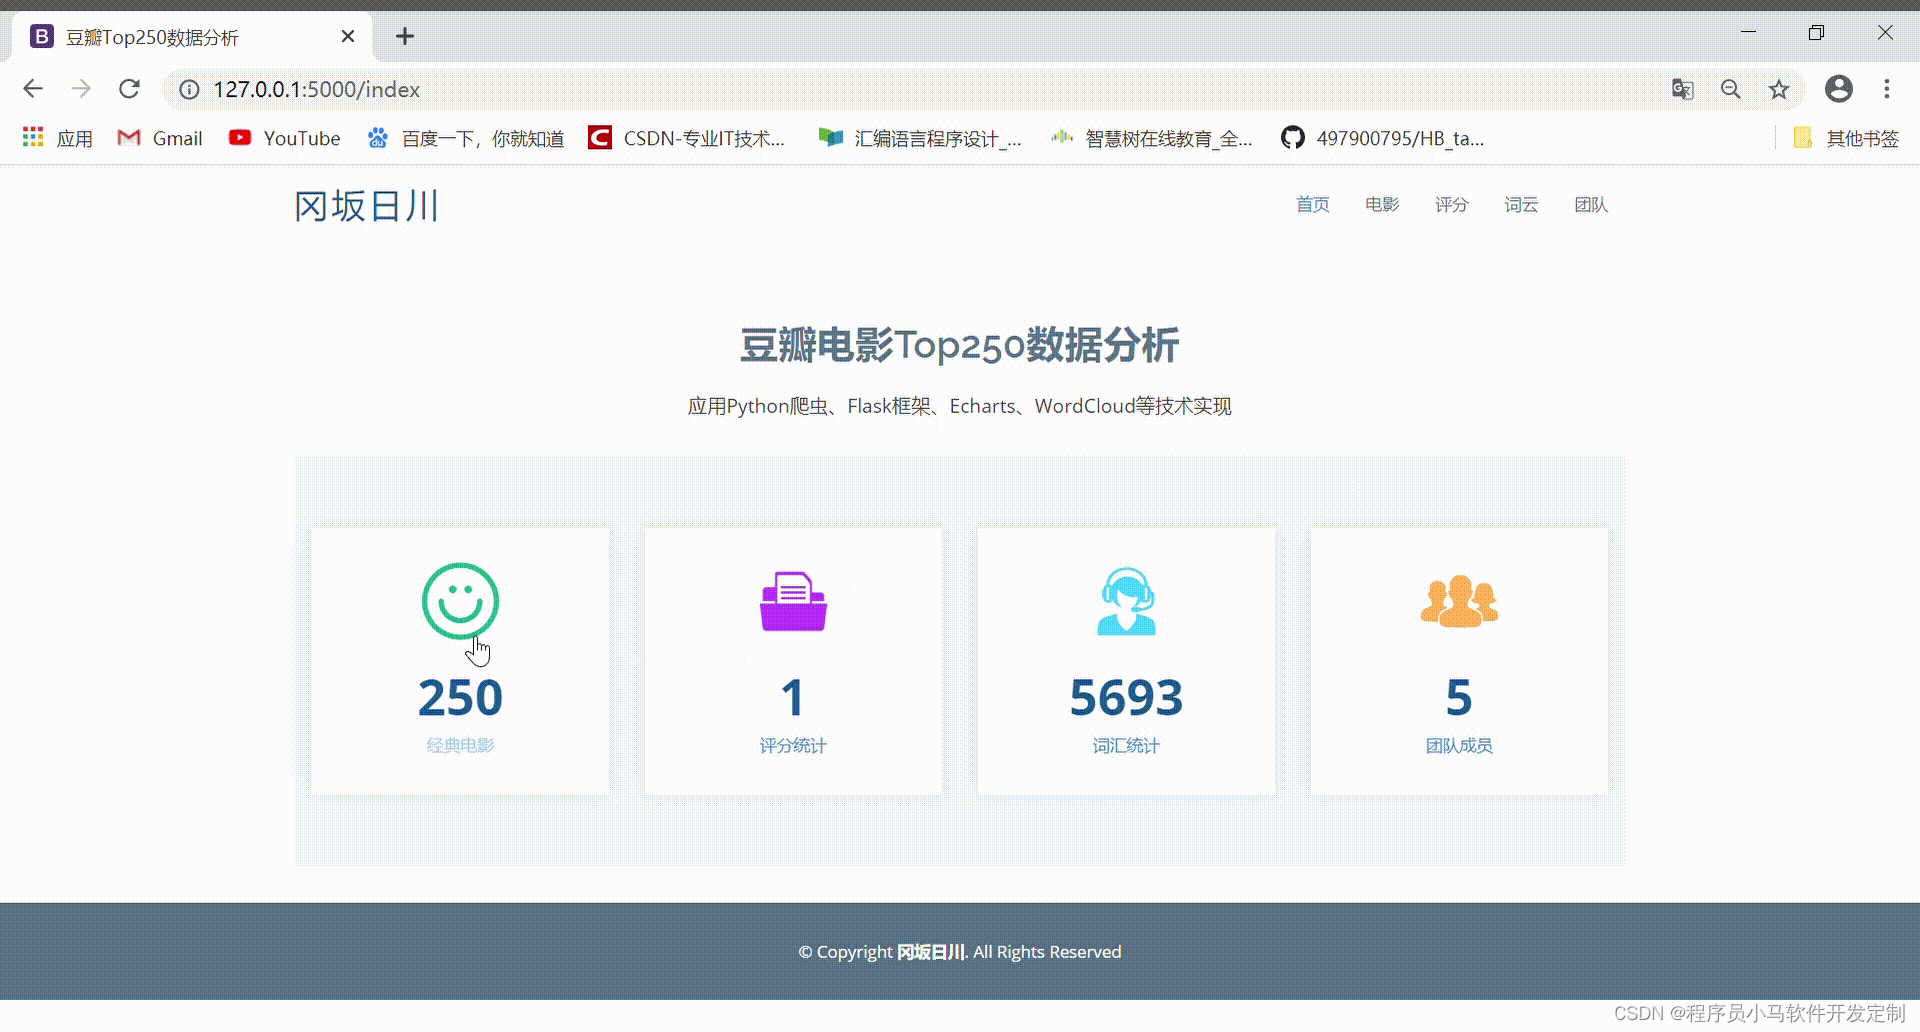This screenshot has height=1032, width=1920.
Task: Open the 应用 apps launcher
Action: coord(56,138)
